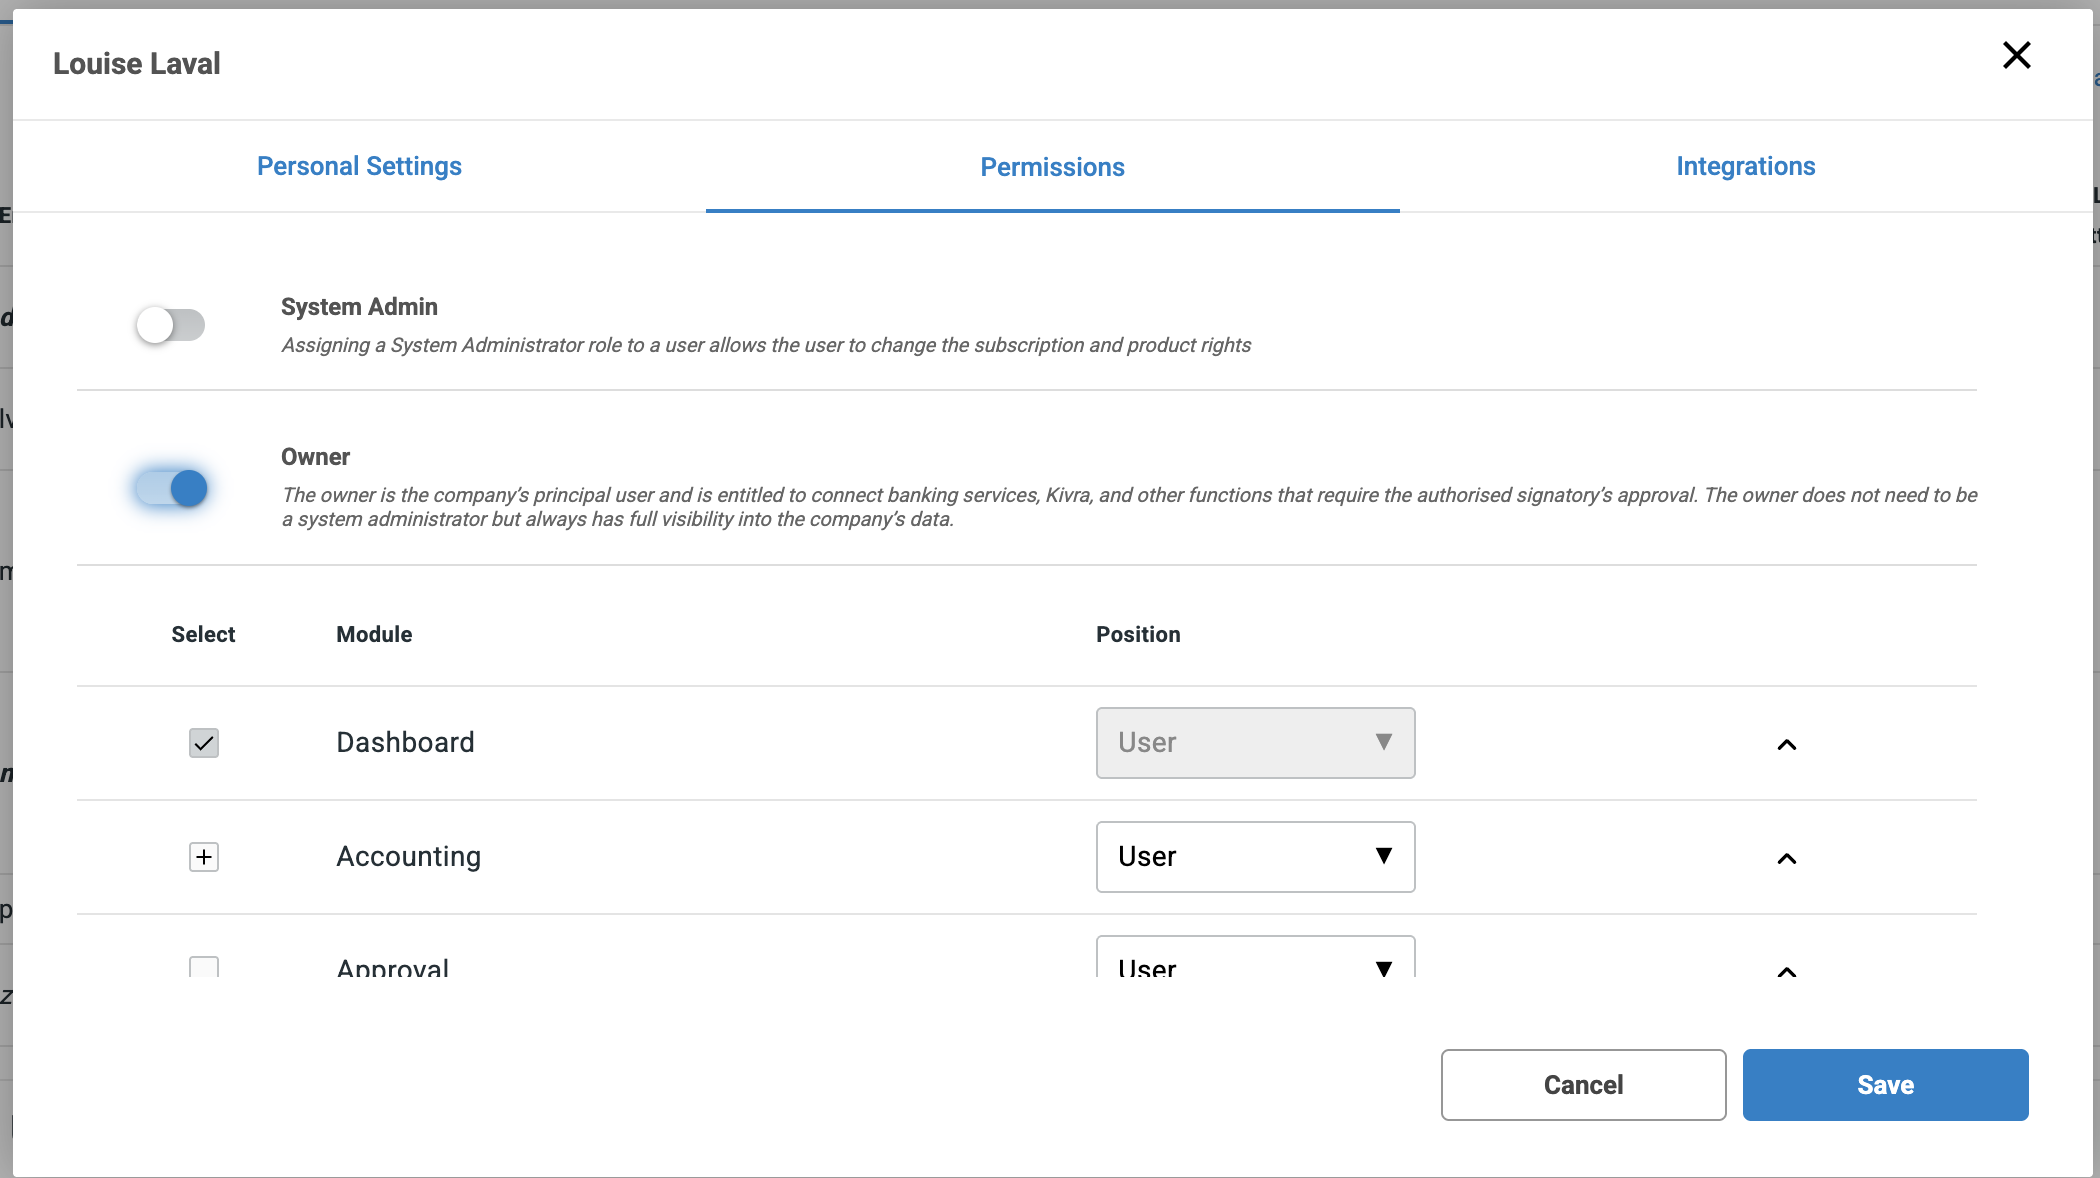The width and height of the screenshot is (2100, 1178).
Task: Uncheck the Dashboard module checkbox
Action: click(204, 743)
